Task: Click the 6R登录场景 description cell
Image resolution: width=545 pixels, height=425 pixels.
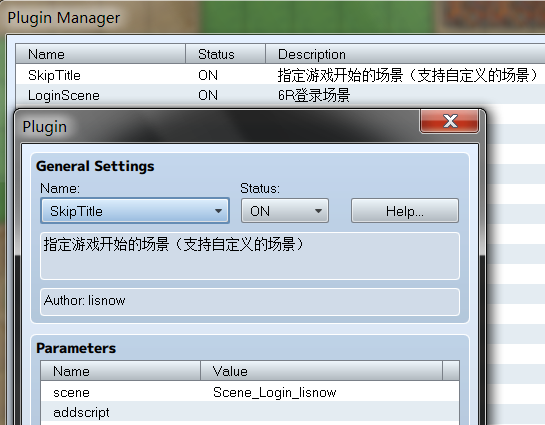Action: pos(314,95)
